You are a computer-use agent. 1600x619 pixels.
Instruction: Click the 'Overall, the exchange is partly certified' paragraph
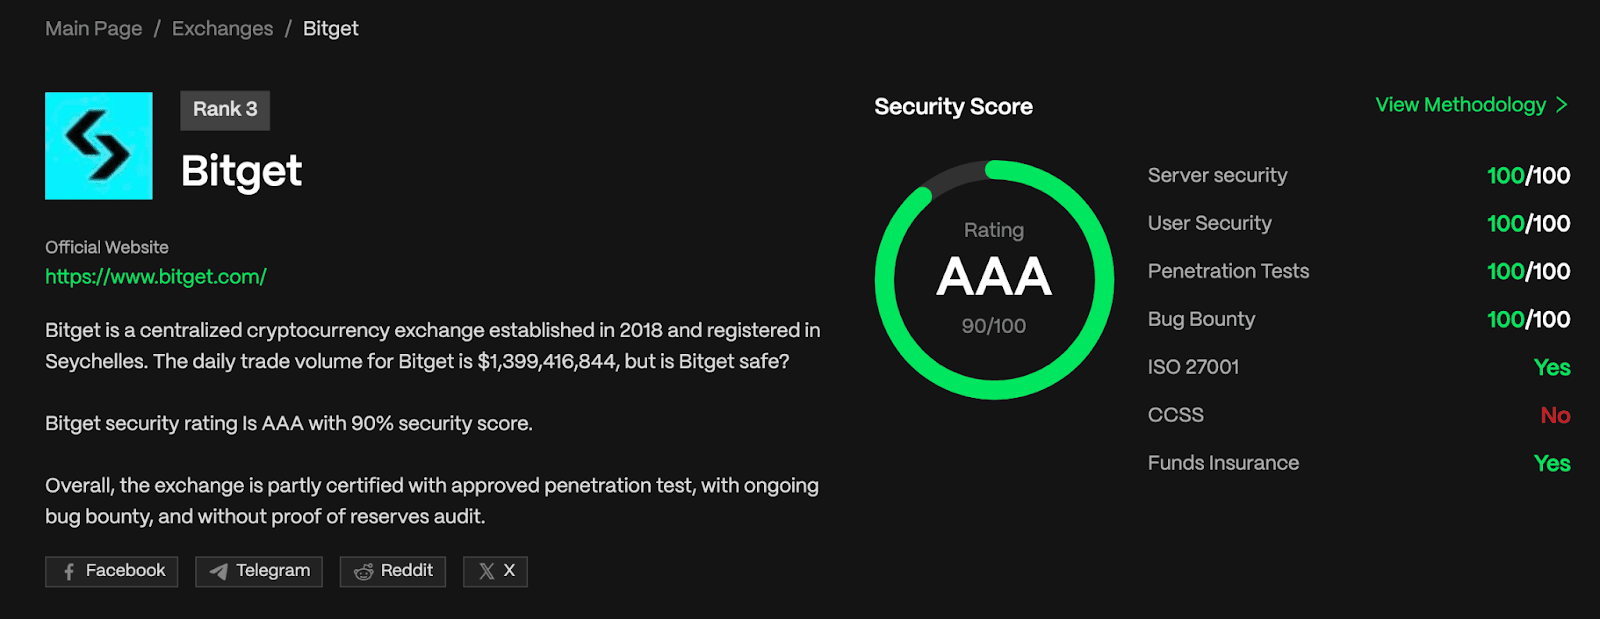432,501
